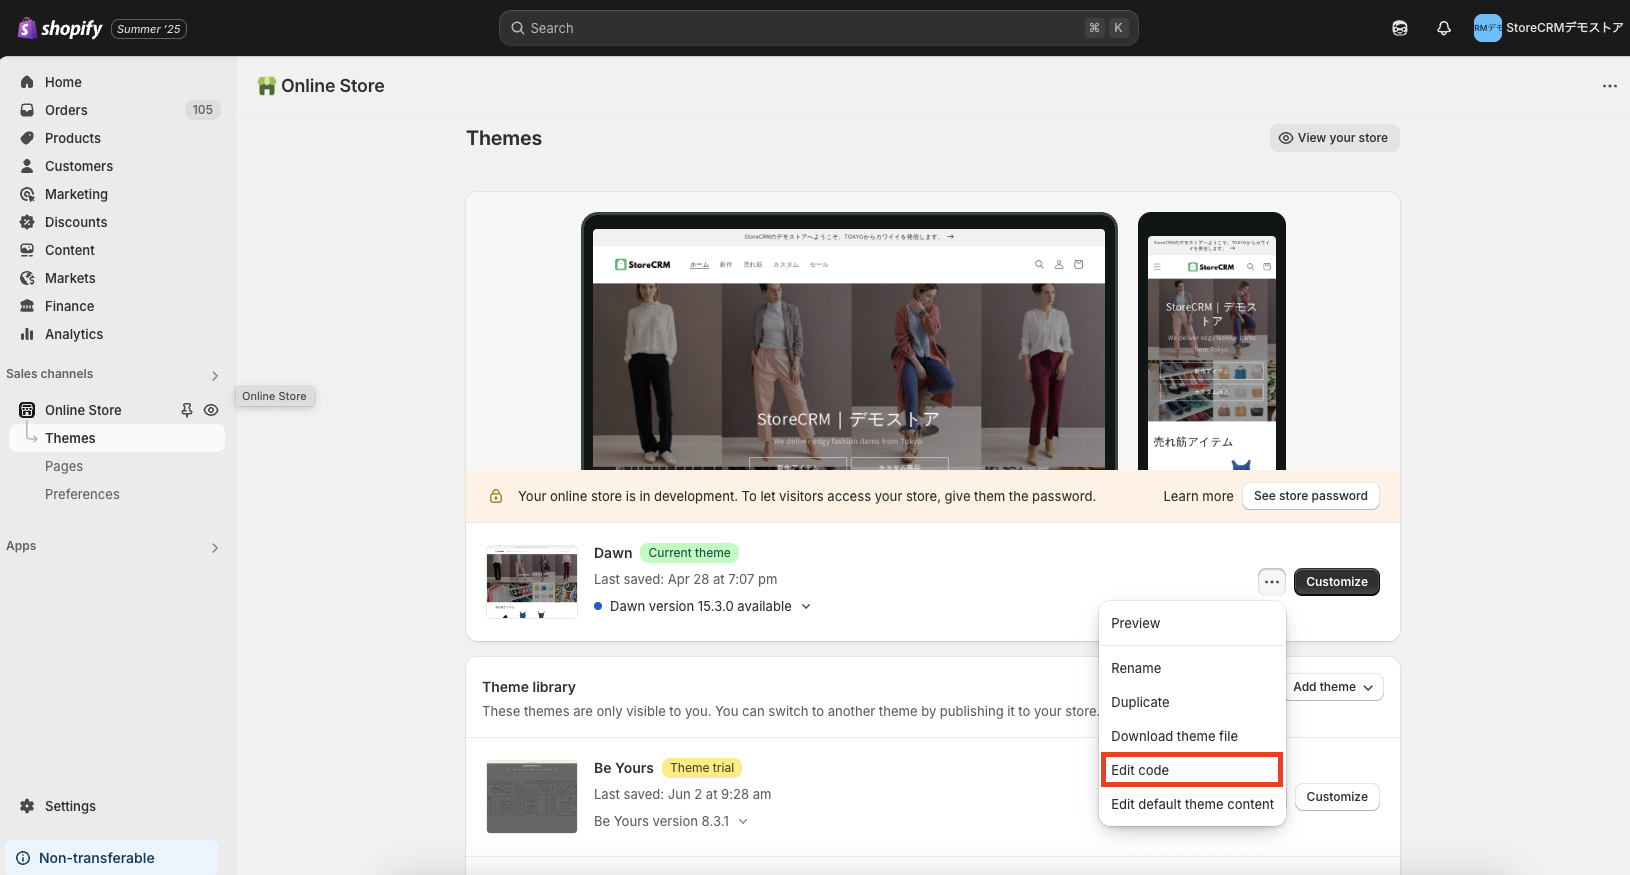This screenshot has height=875, width=1630.
Task: Open the Sidekick assistant icon
Action: pos(1400,28)
